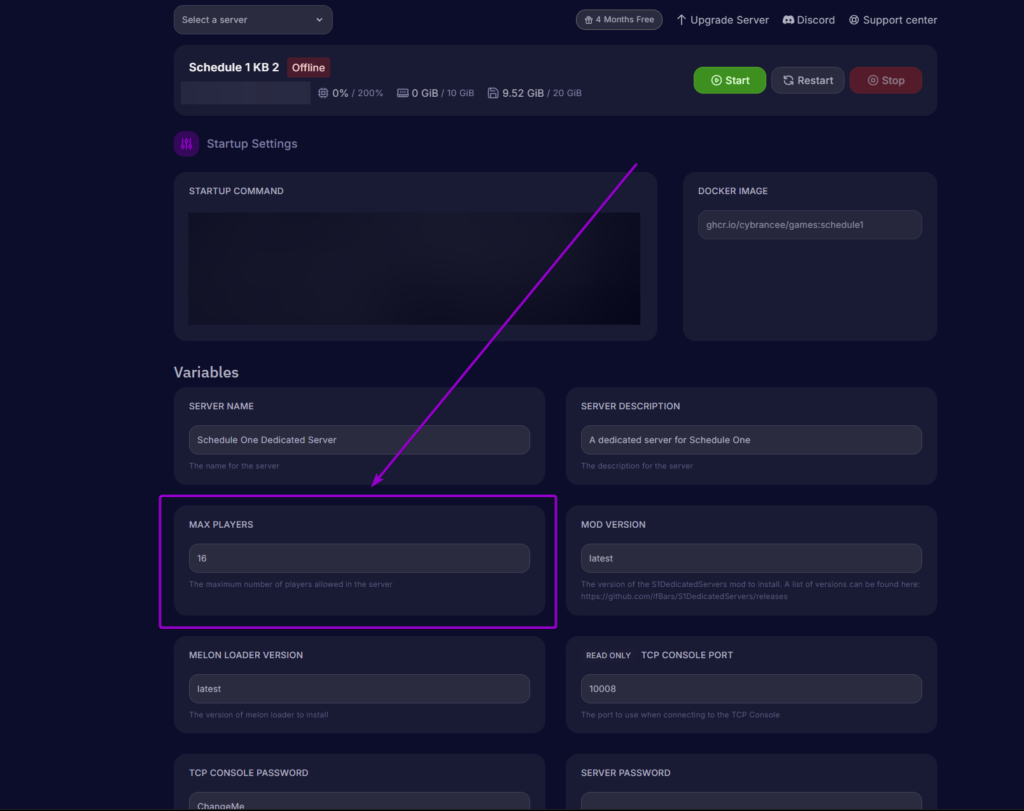
Task: Click the Max Players input field
Action: [359, 558]
